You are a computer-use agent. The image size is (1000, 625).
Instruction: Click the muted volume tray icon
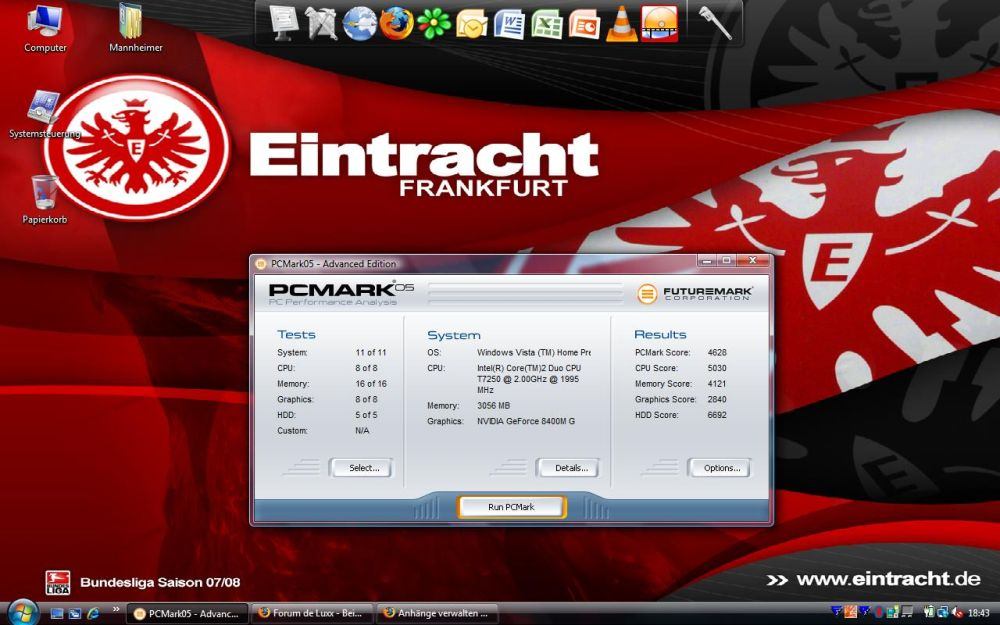click(x=957, y=612)
